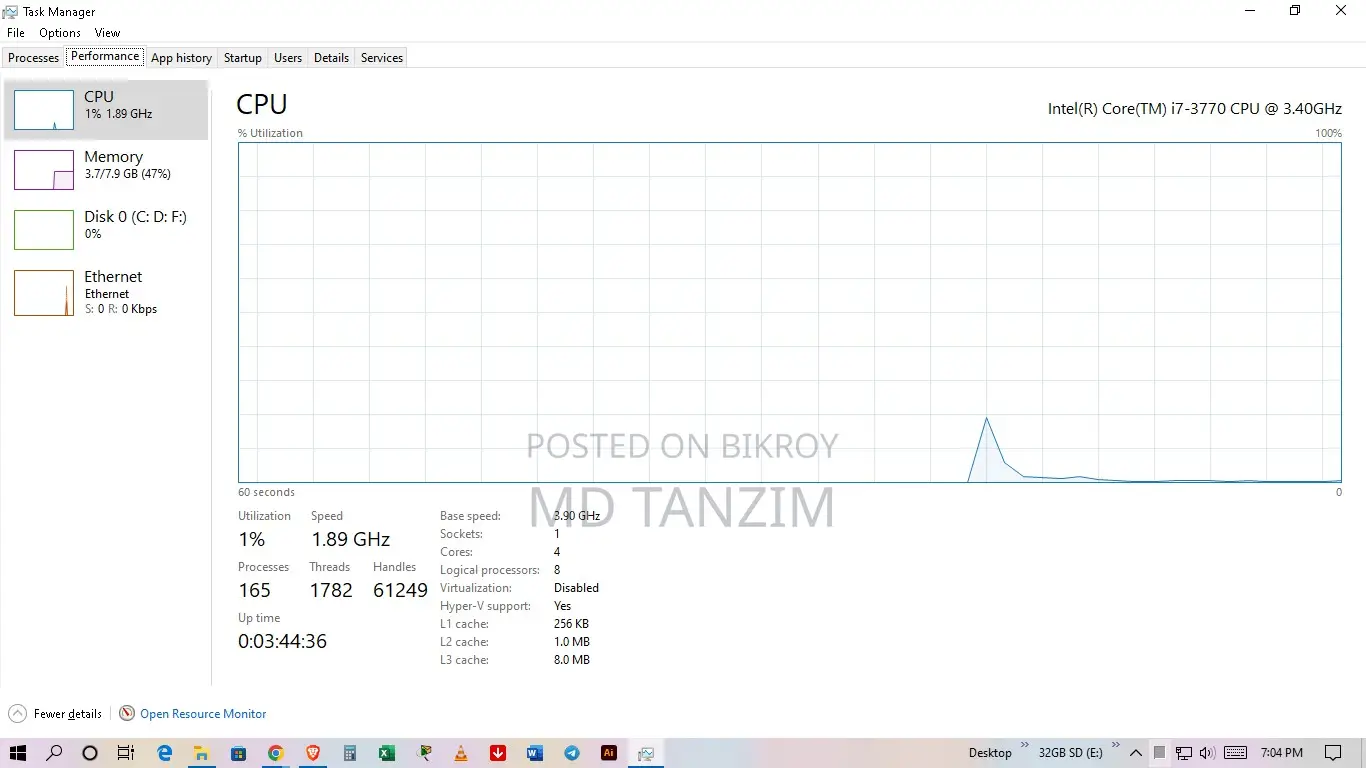The width and height of the screenshot is (1366, 768).
Task: Open the Options menu
Action: pos(60,33)
